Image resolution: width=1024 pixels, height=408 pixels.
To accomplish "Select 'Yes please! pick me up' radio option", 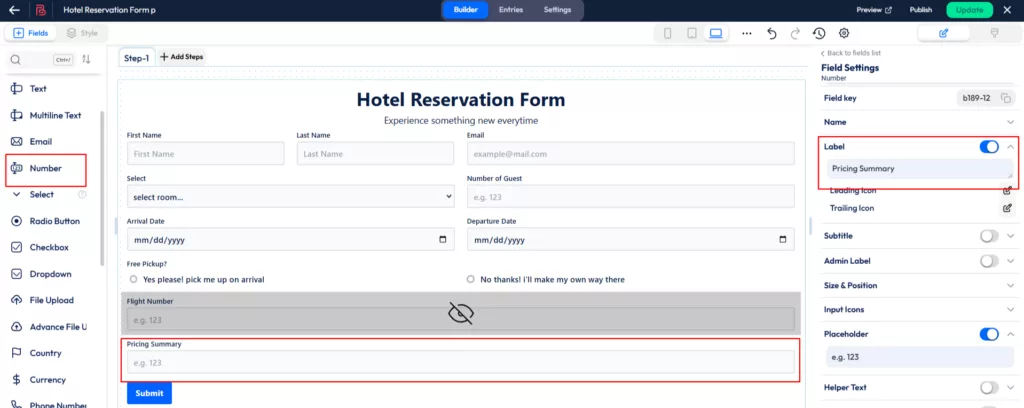I will (x=135, y=279).
